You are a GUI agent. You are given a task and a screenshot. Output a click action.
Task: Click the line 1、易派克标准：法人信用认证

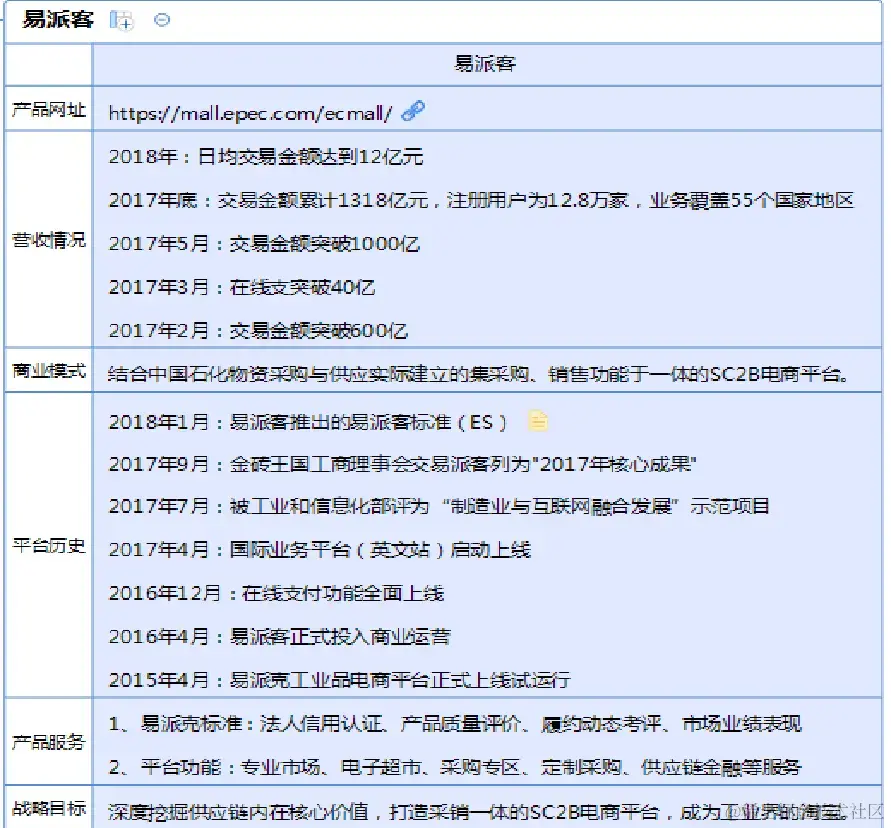coord(455,724)
